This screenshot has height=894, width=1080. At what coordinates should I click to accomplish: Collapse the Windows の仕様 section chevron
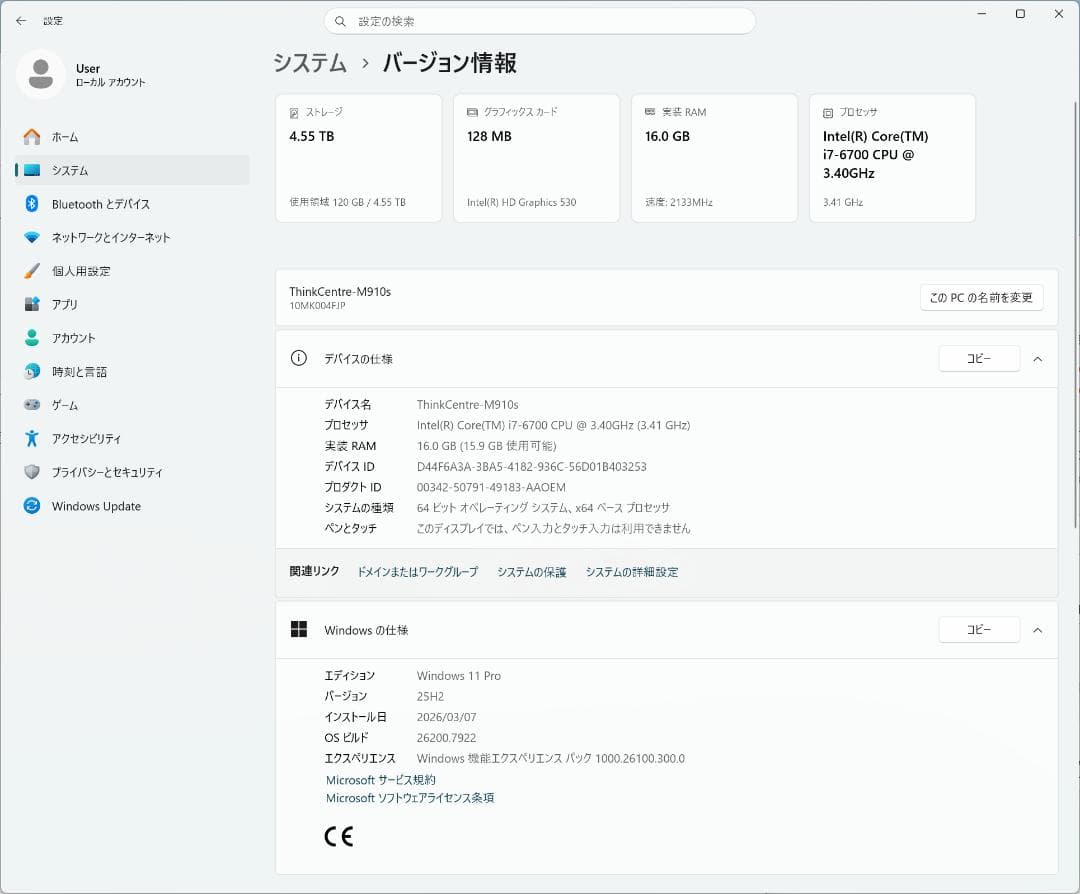(1037, 630)
